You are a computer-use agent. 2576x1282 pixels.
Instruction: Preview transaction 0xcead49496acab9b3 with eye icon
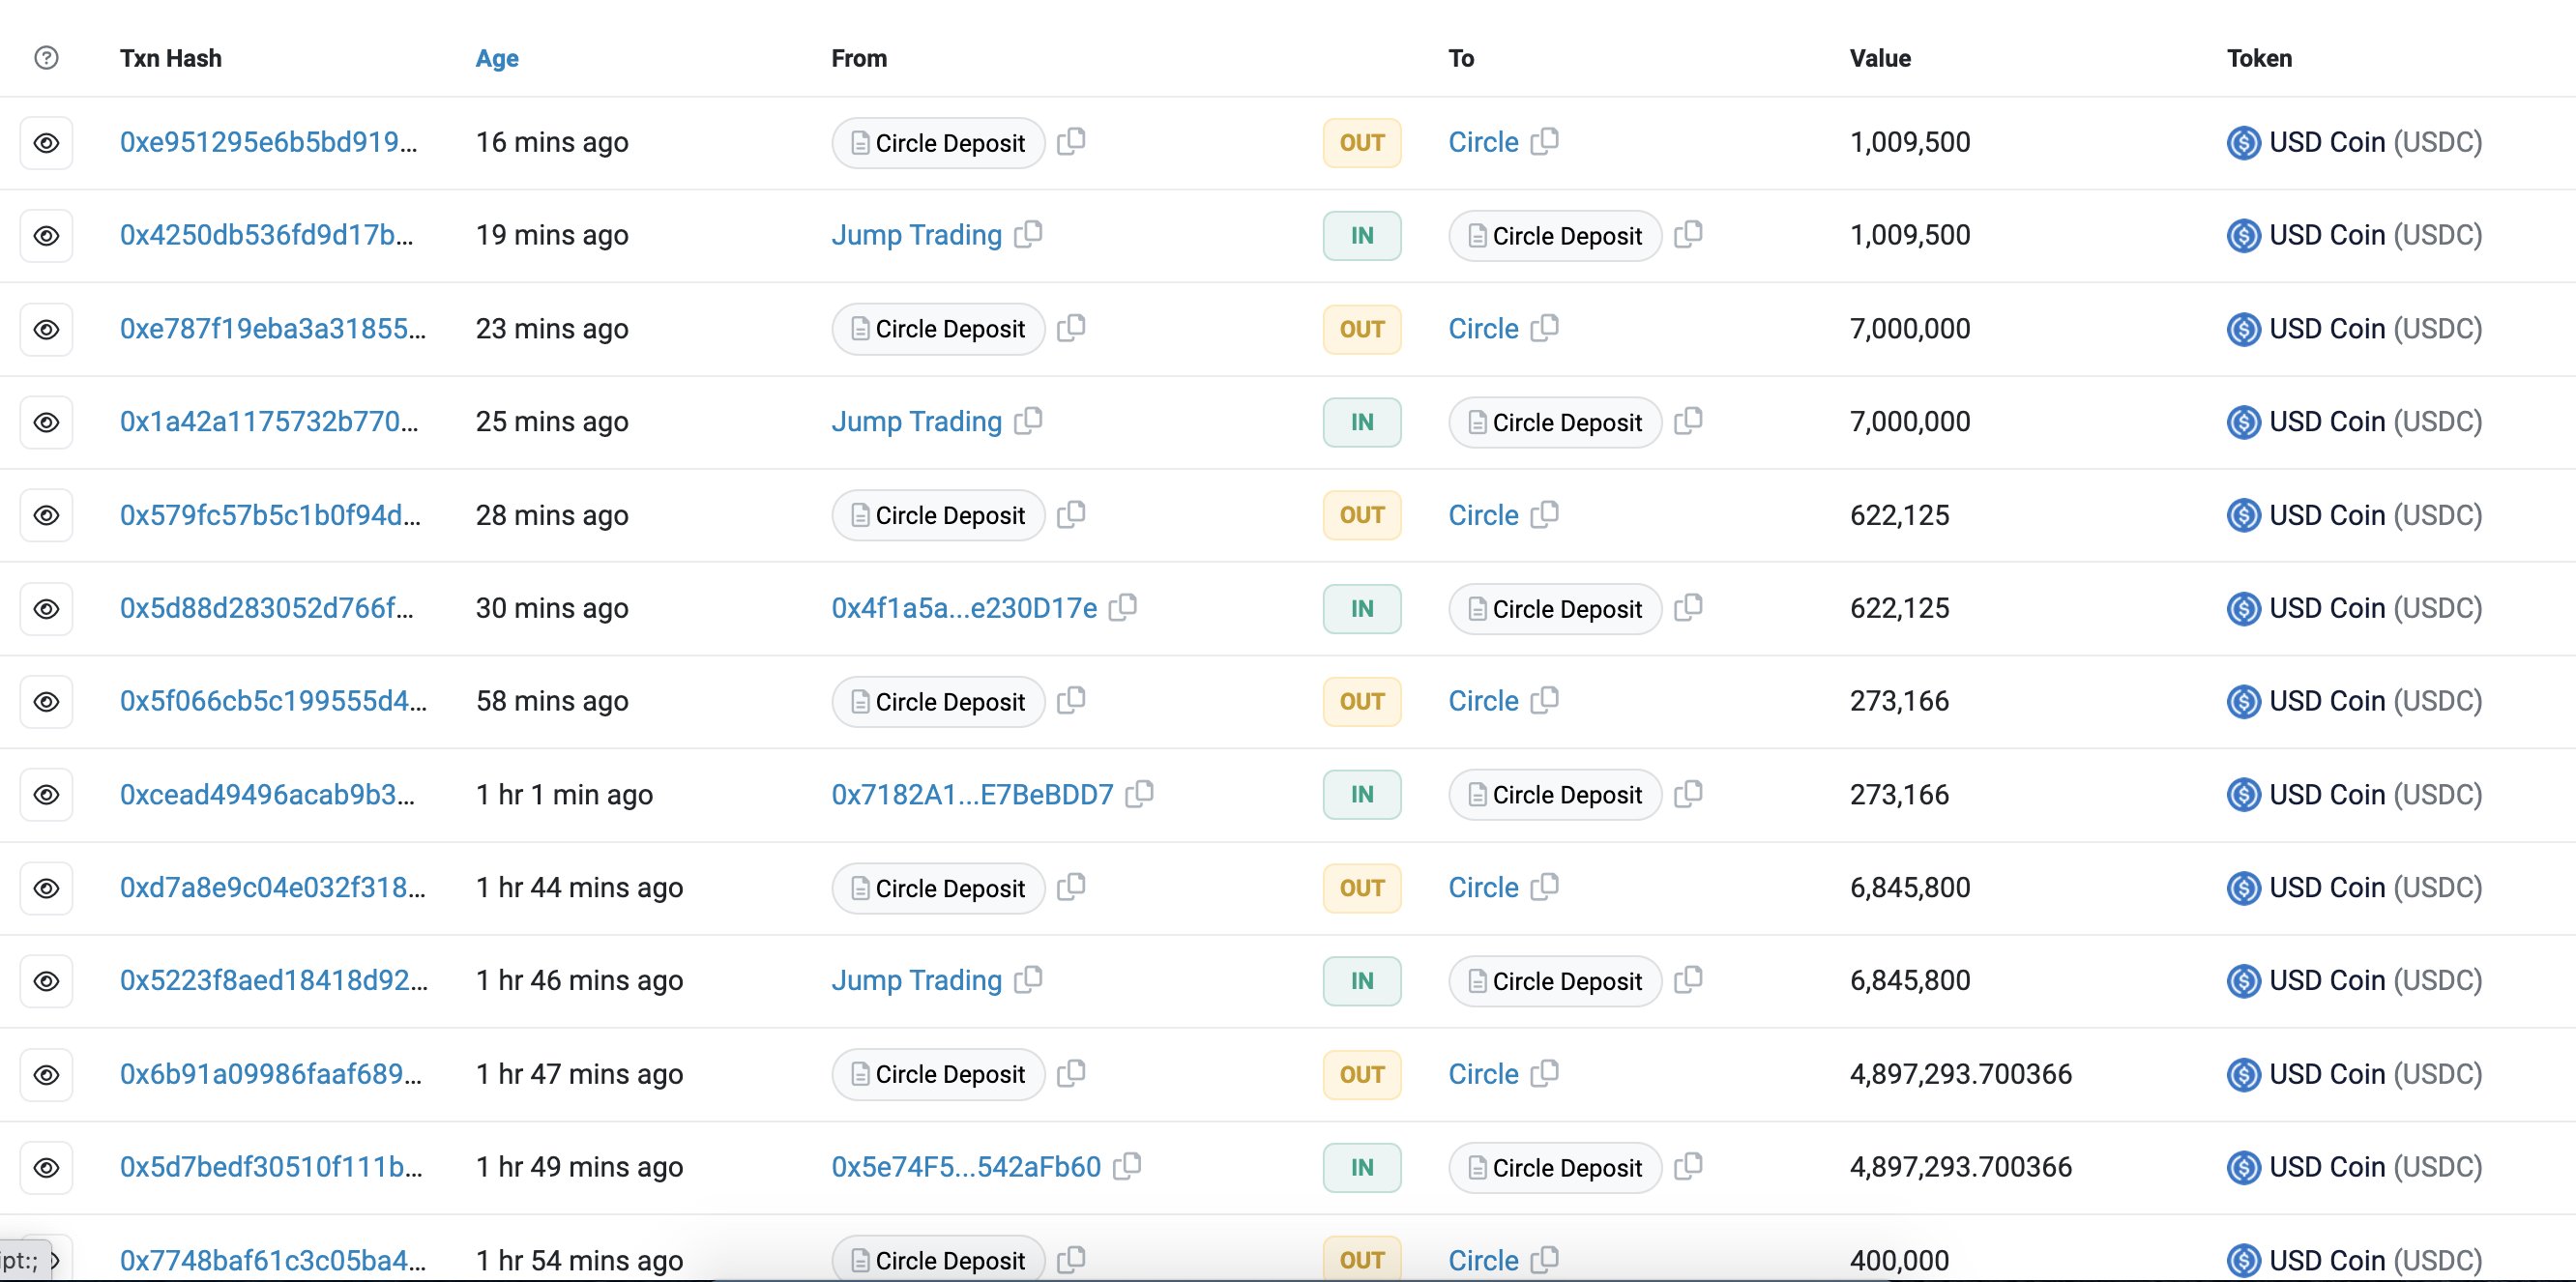pyautogui.click(x=46, y=795)
